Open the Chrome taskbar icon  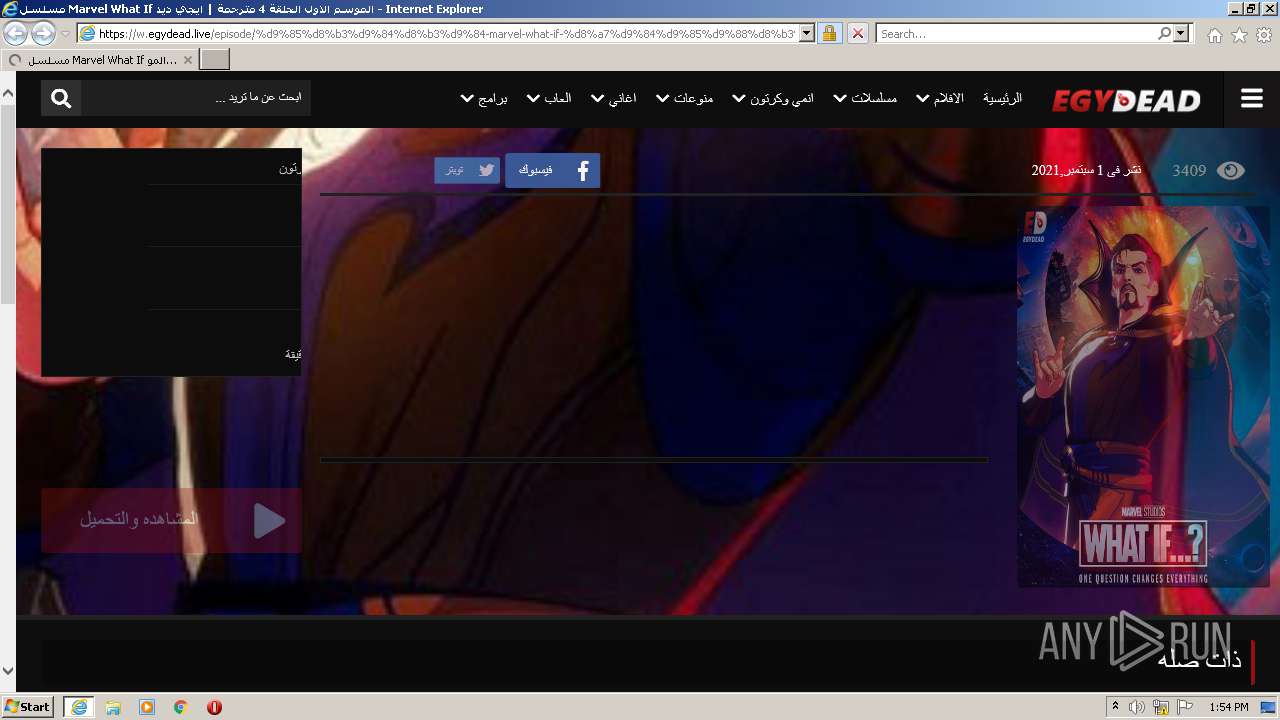pos(181,707)
